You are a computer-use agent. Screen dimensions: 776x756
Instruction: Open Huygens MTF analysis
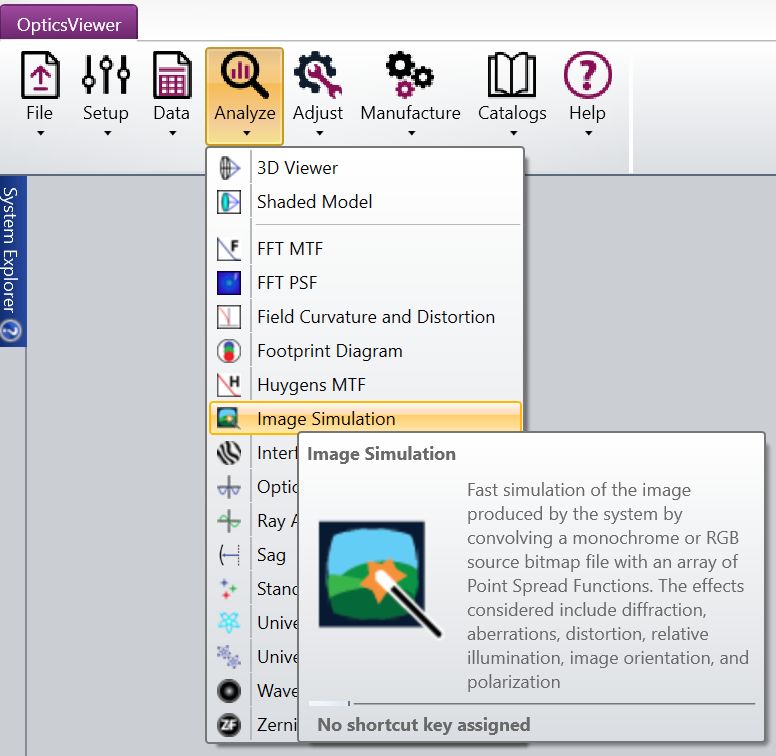click(310, 385)
